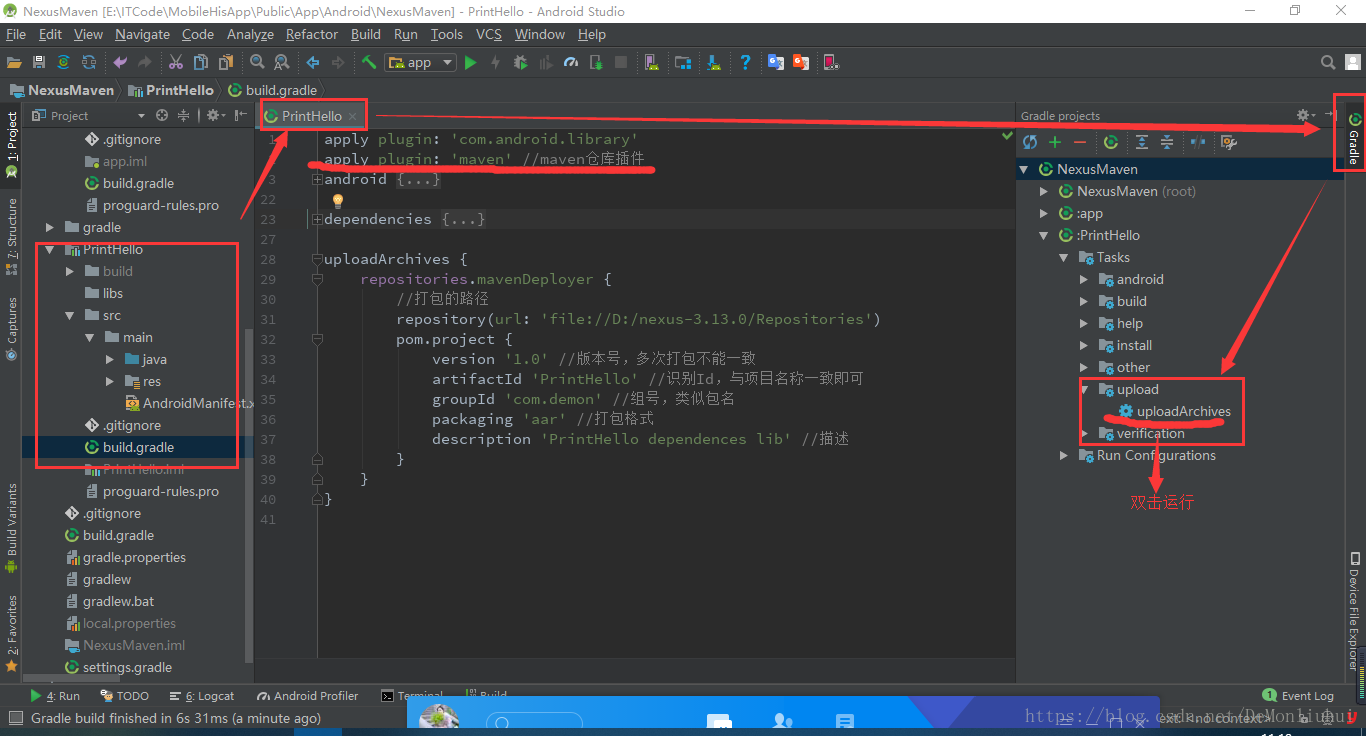Refresh all Gradle projects icon
The height and width of the screenshot is (736, 1366).
tap(1030, 142)
